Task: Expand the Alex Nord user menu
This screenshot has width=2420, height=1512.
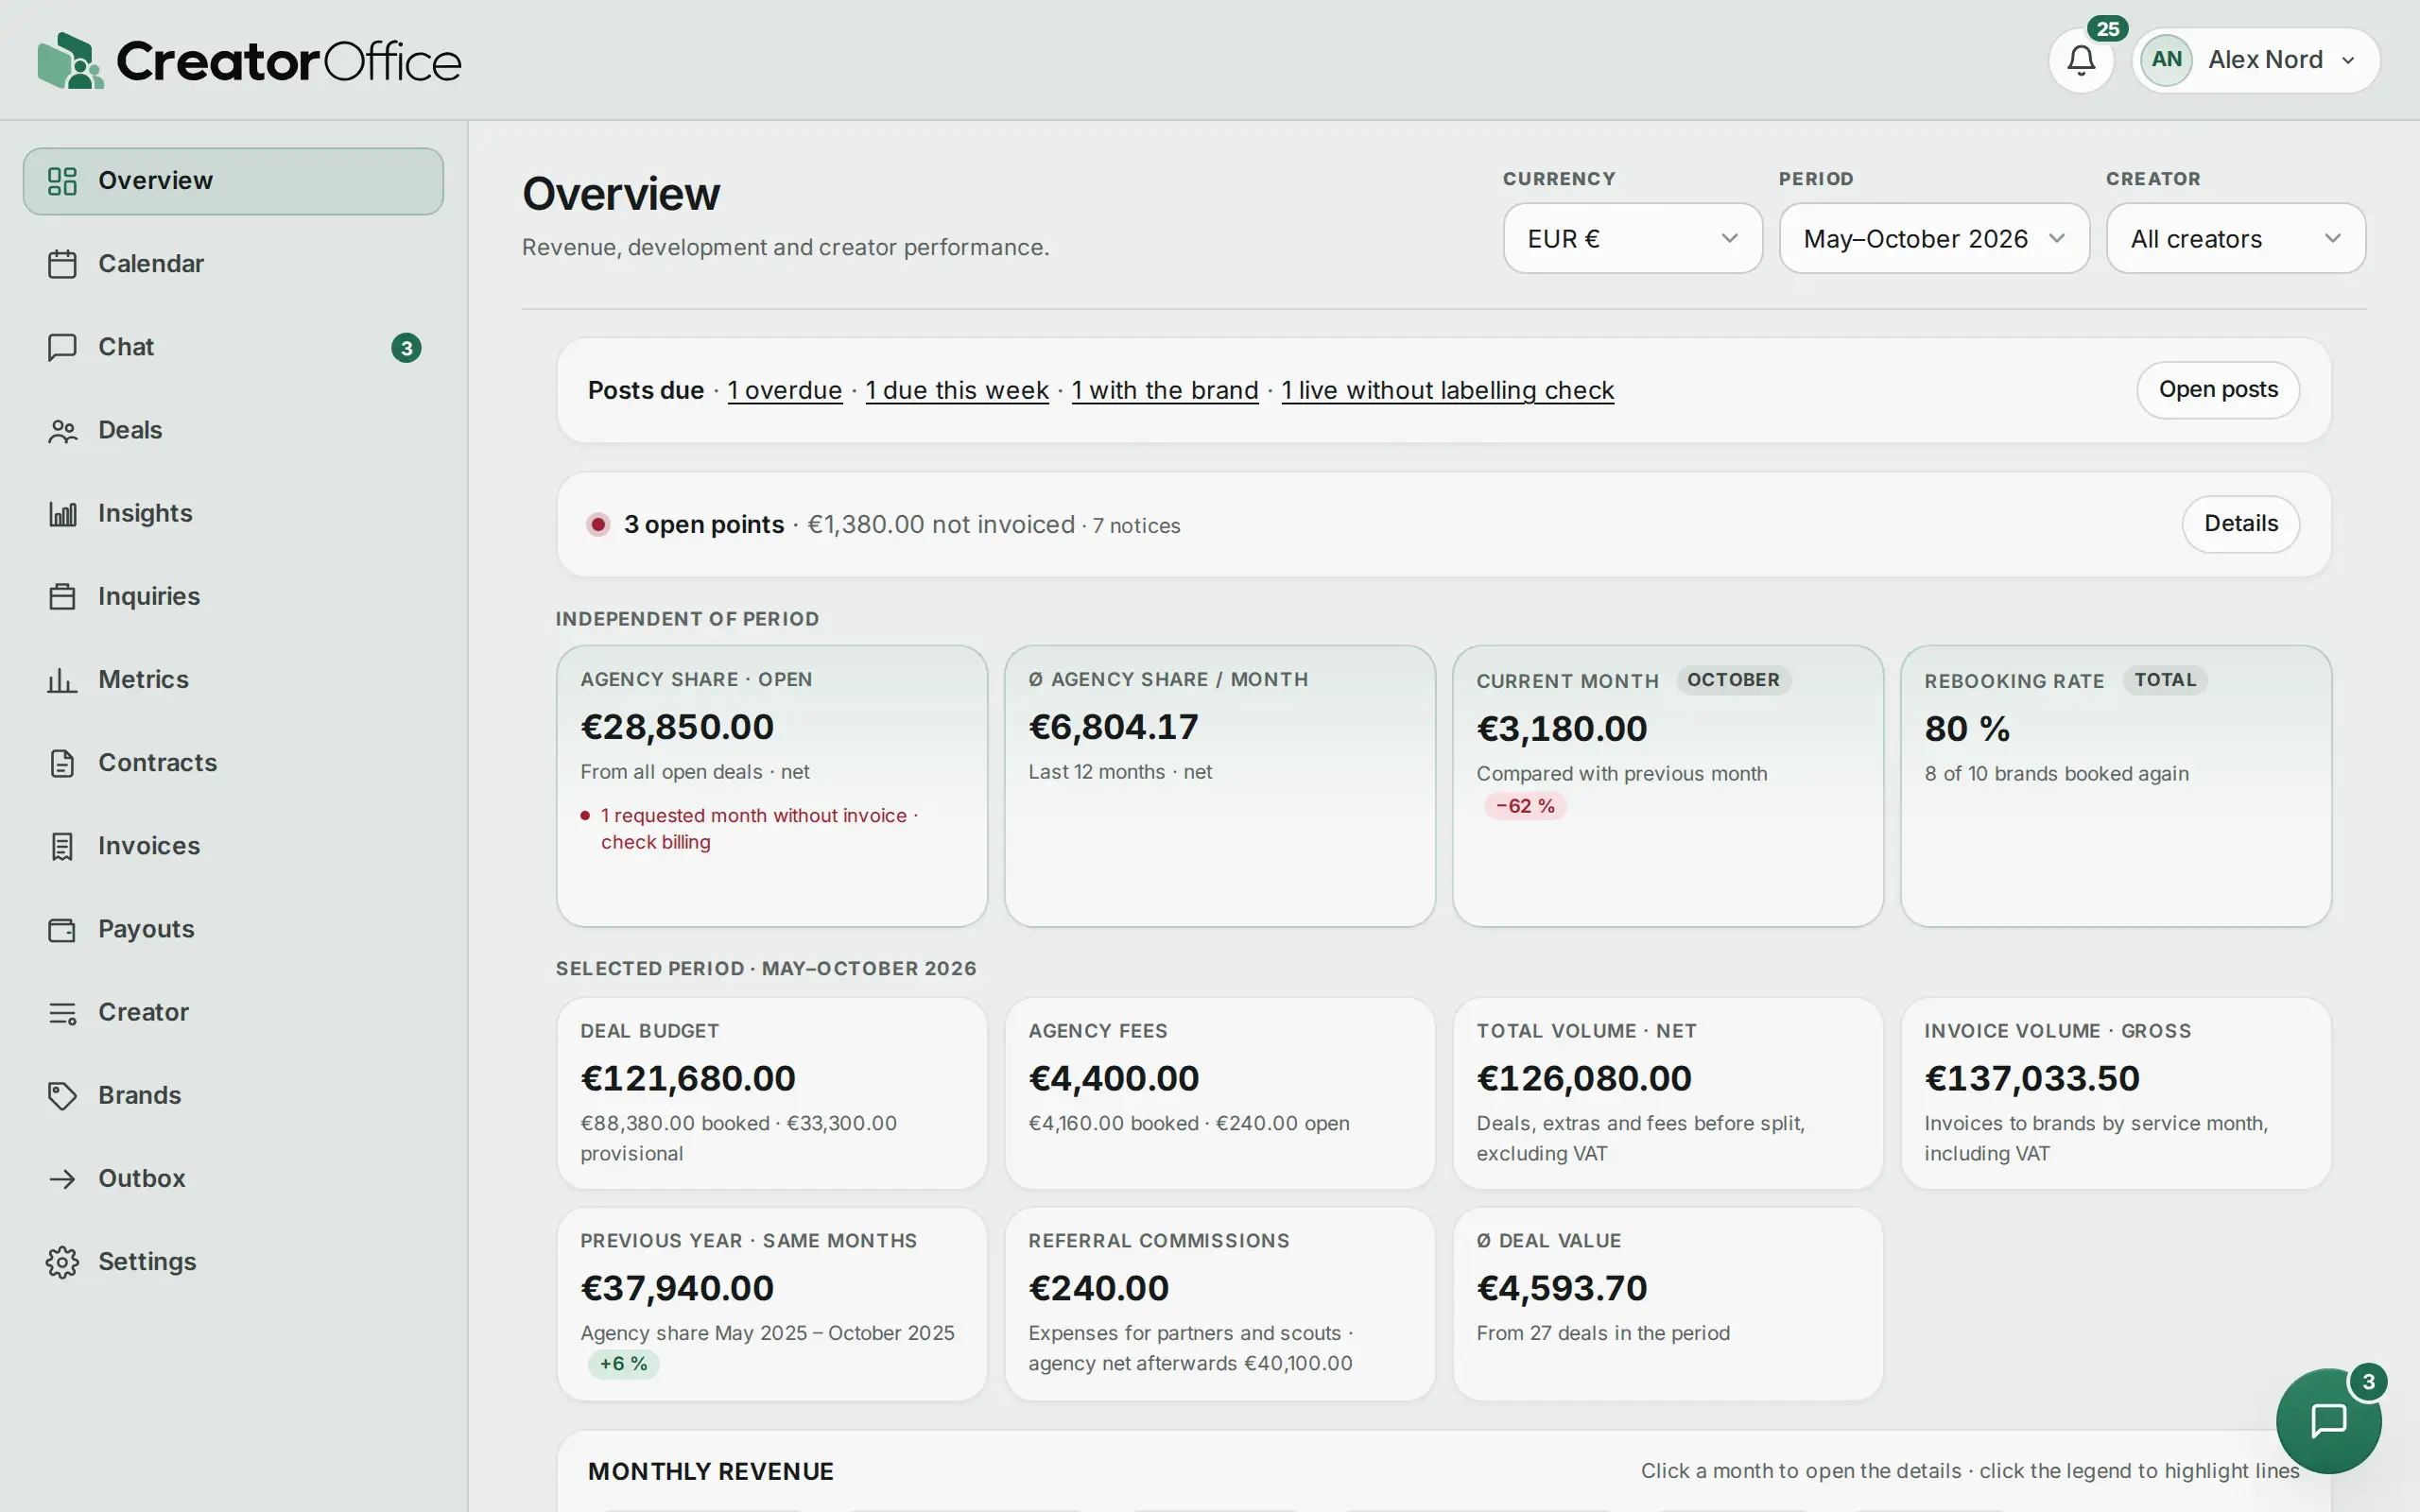Action: (x=2256, y=60)
